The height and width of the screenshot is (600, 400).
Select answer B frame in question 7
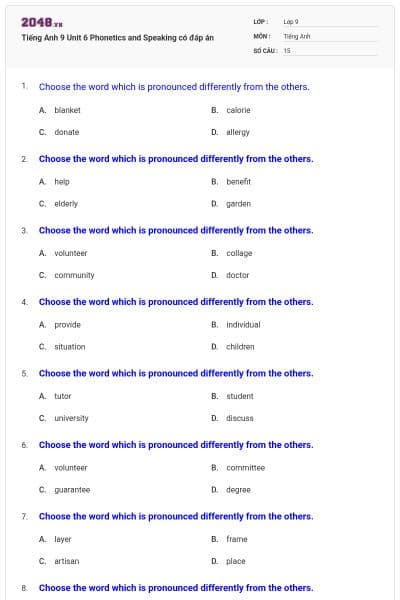click(229, 539)
